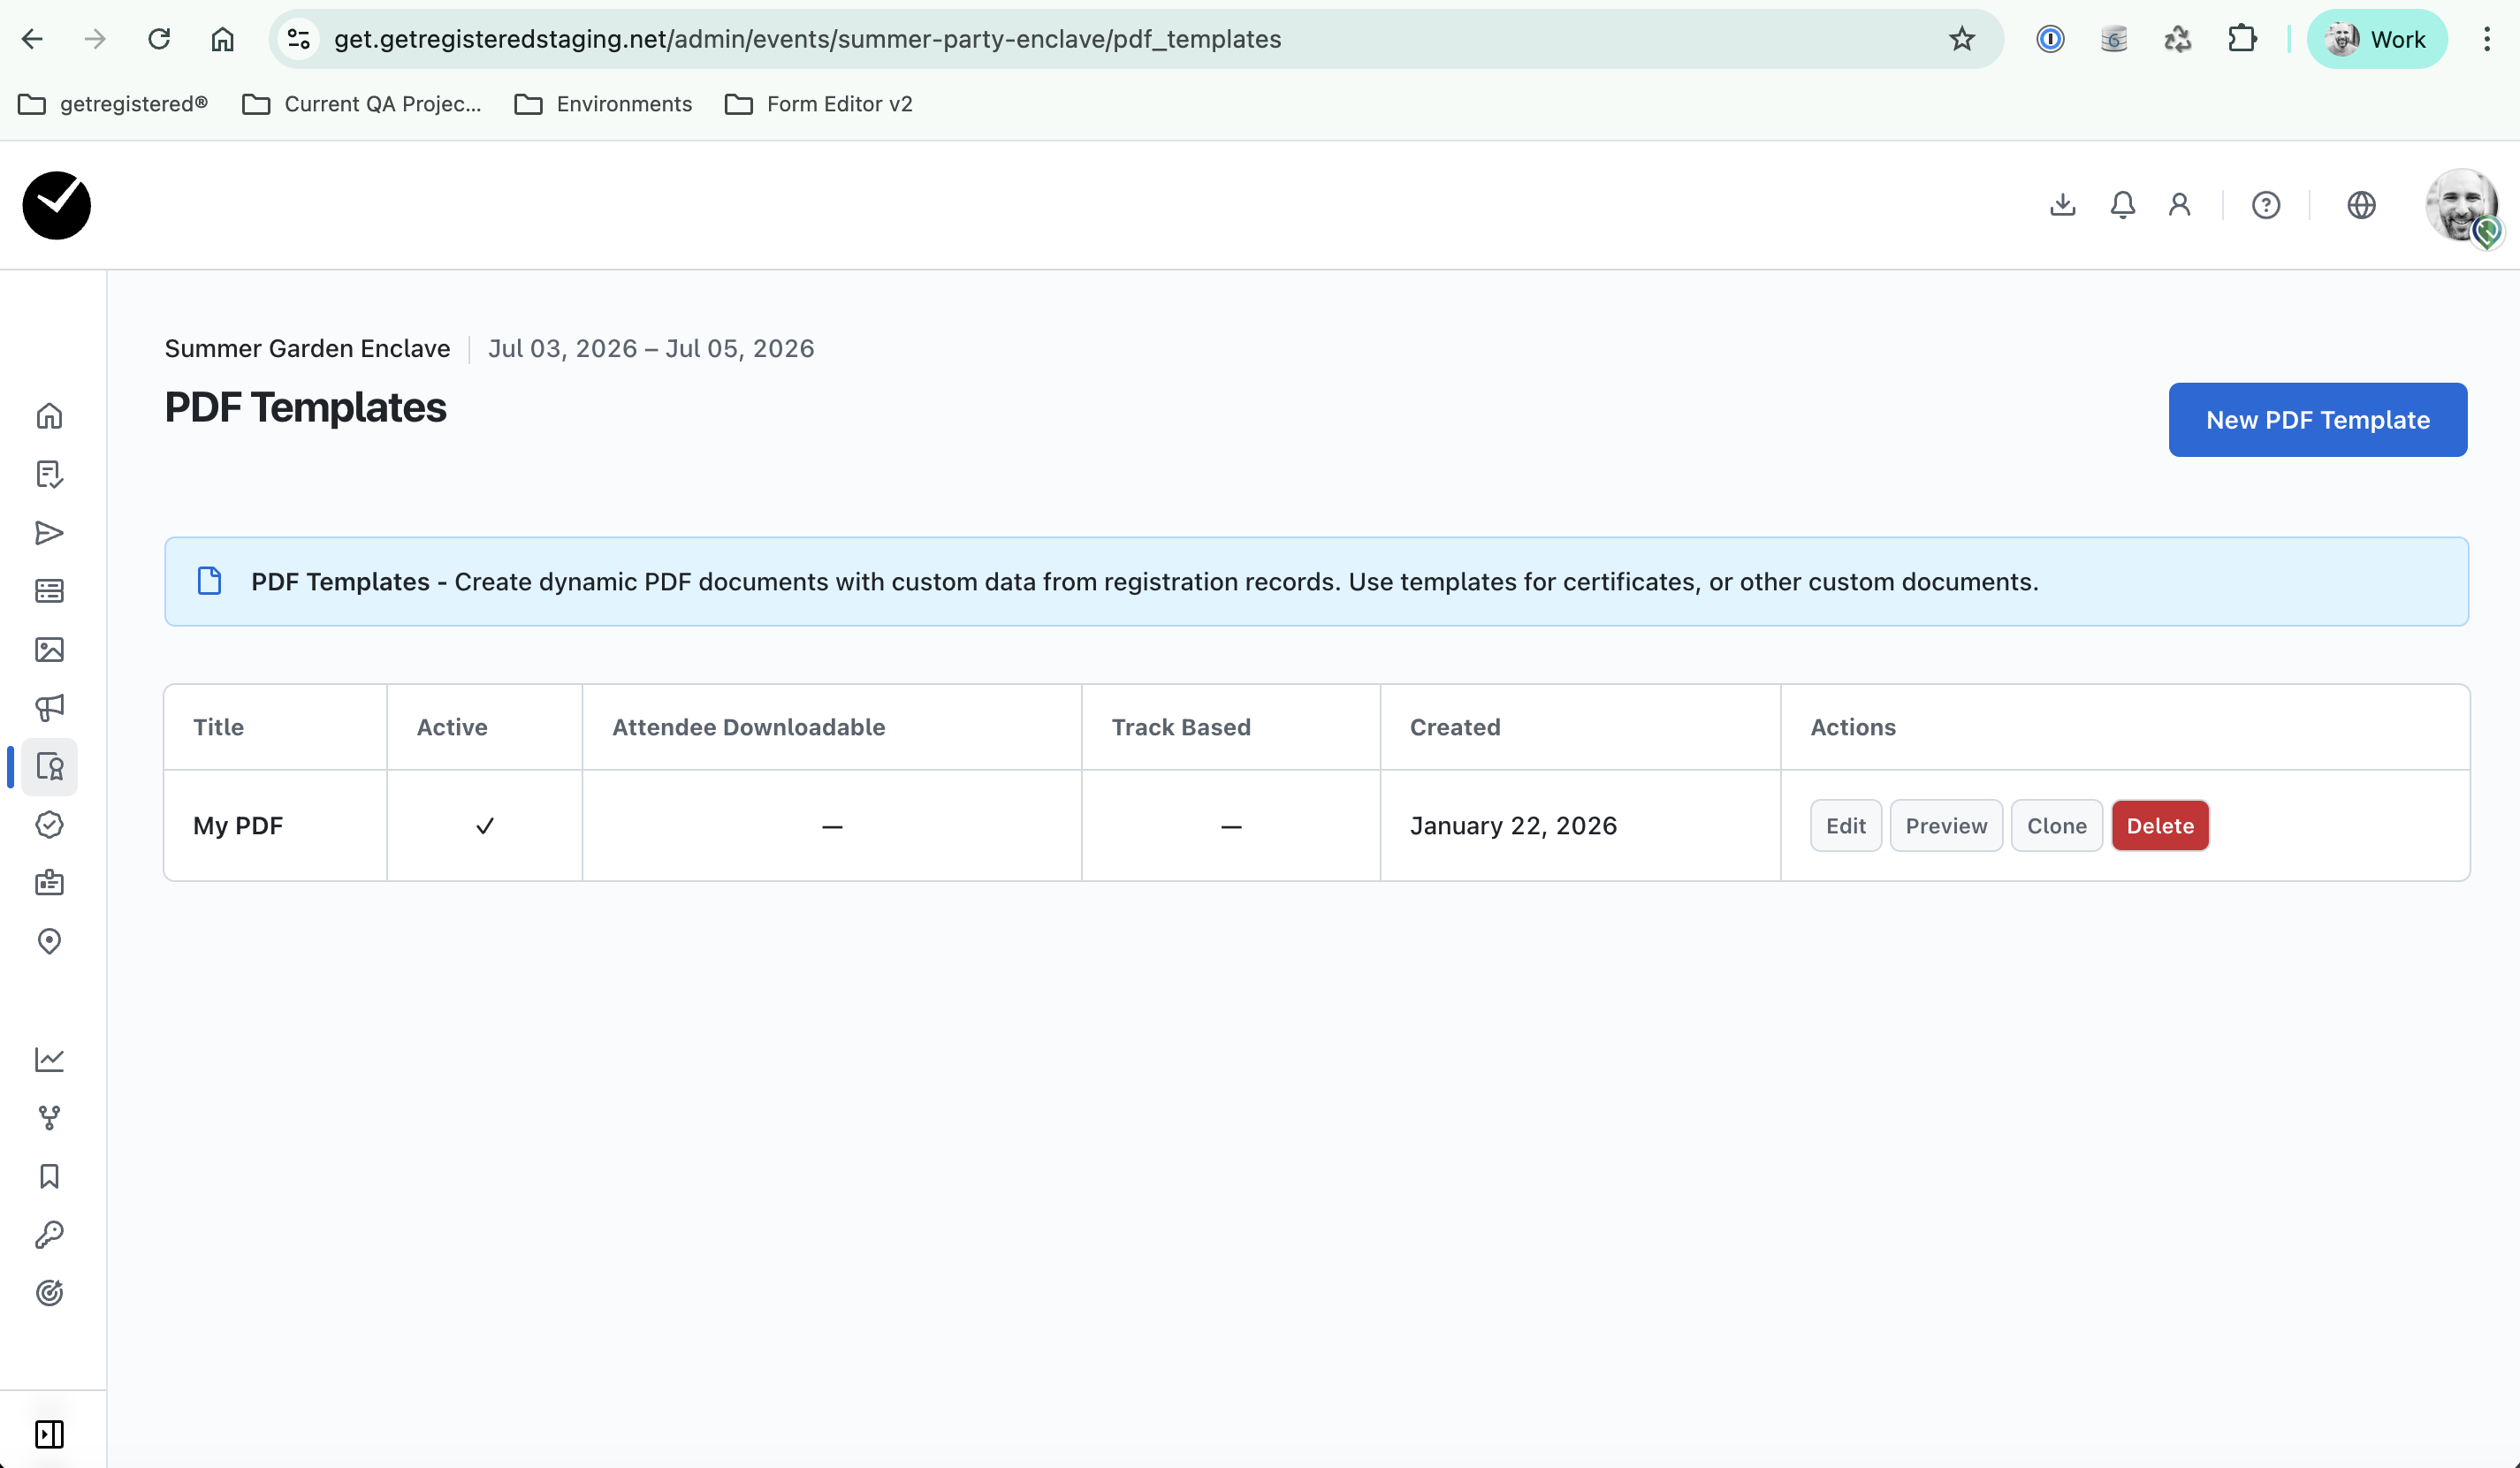Open the analytics line-chart sidebar icon
This screenshot has height=1468, width=2520.
(x=49, y=1059)
